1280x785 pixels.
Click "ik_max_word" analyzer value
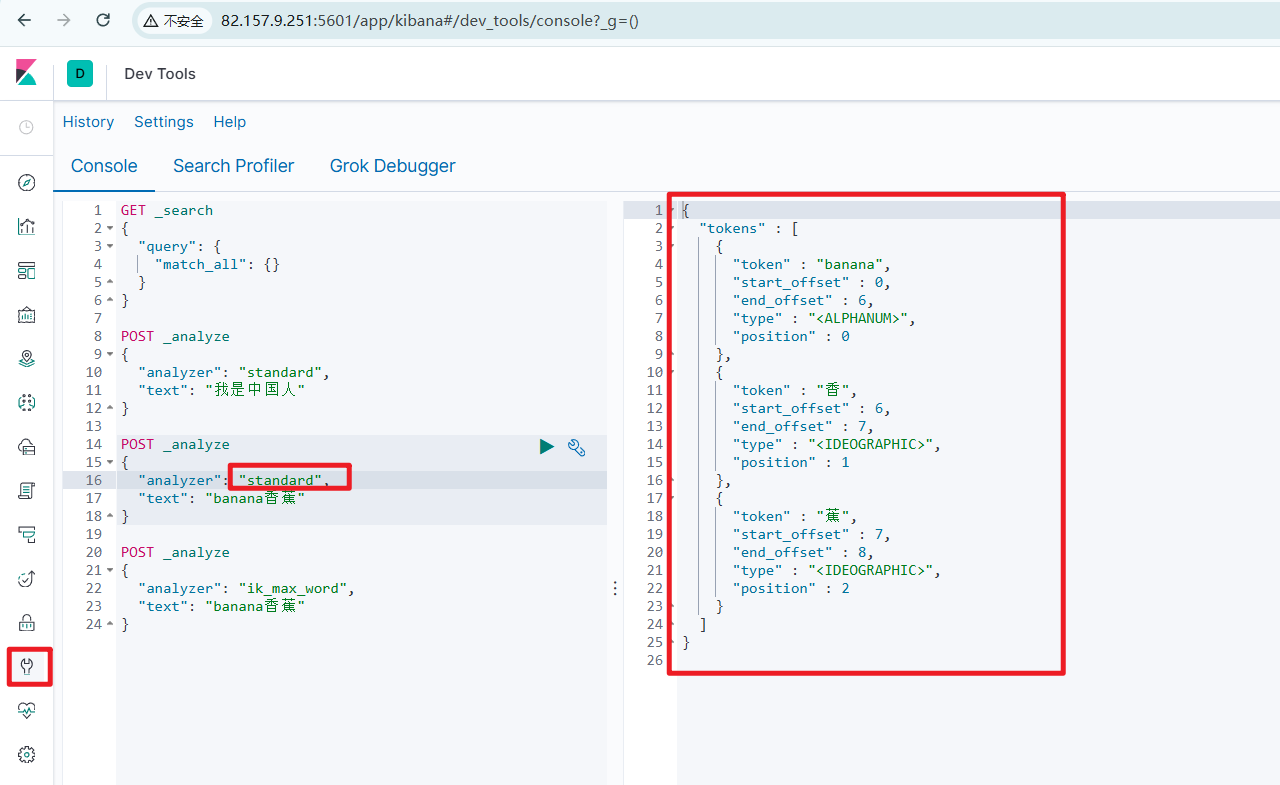click(292, 588)
